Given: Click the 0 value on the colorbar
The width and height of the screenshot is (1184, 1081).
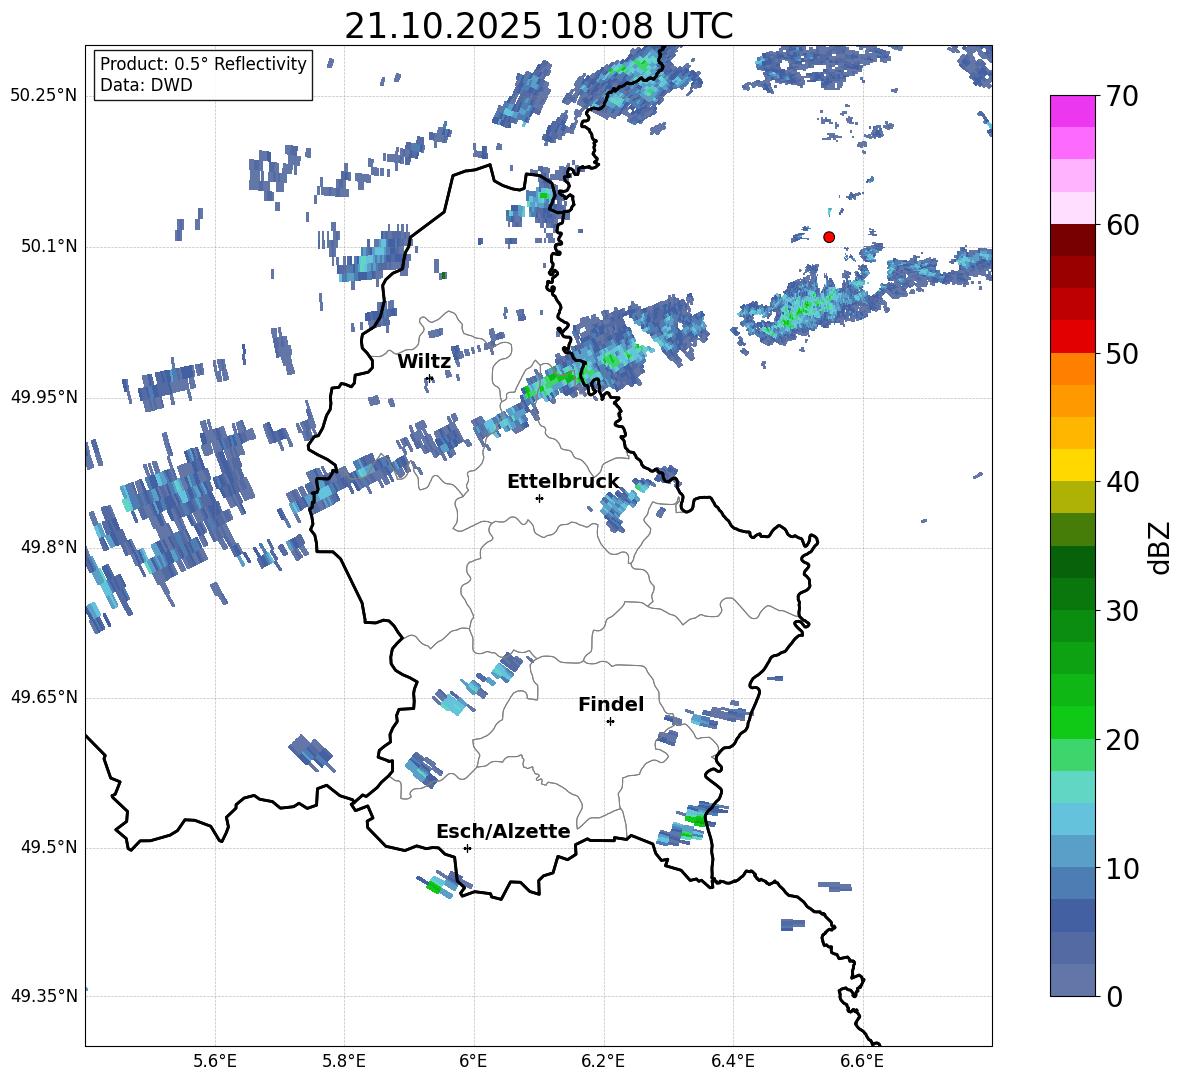Looking at the screenshot, I should (1114, 997).
